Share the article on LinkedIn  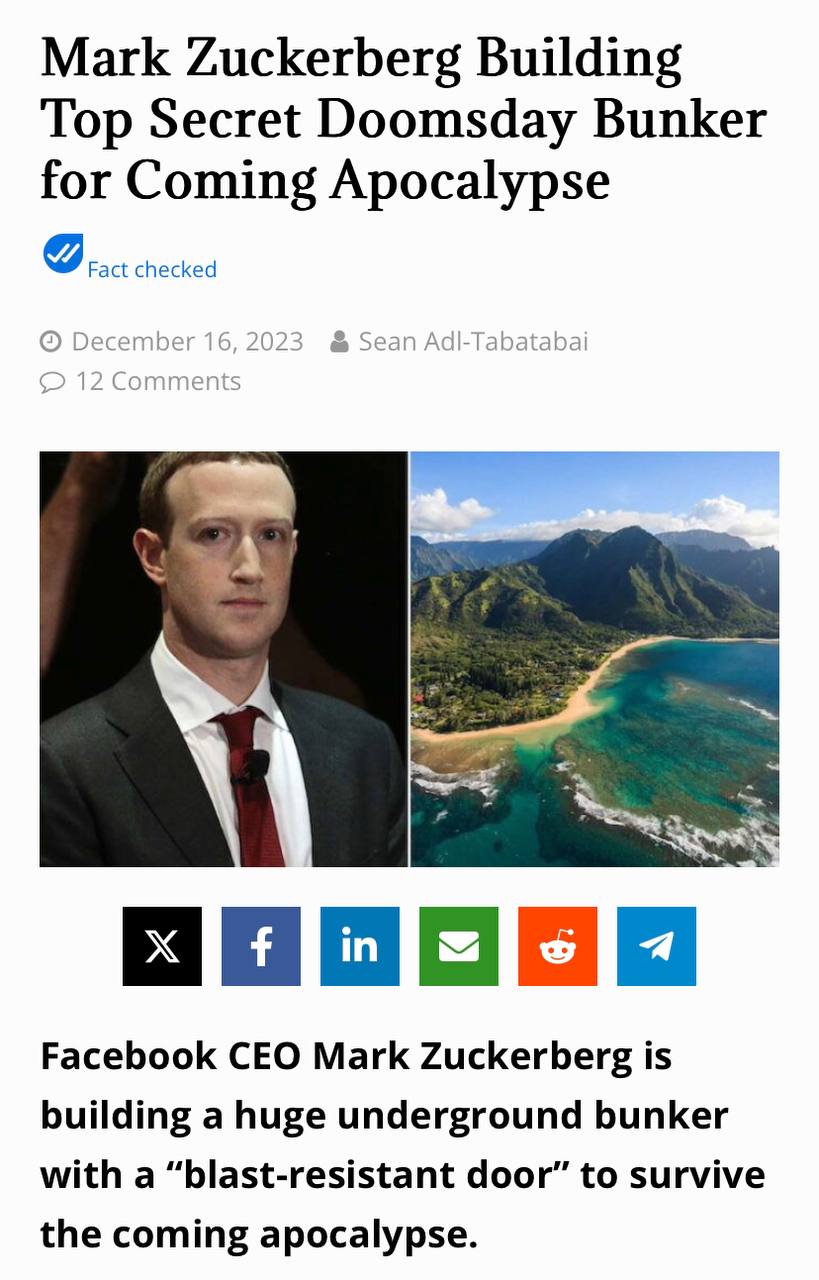click(x=360, y=946)
